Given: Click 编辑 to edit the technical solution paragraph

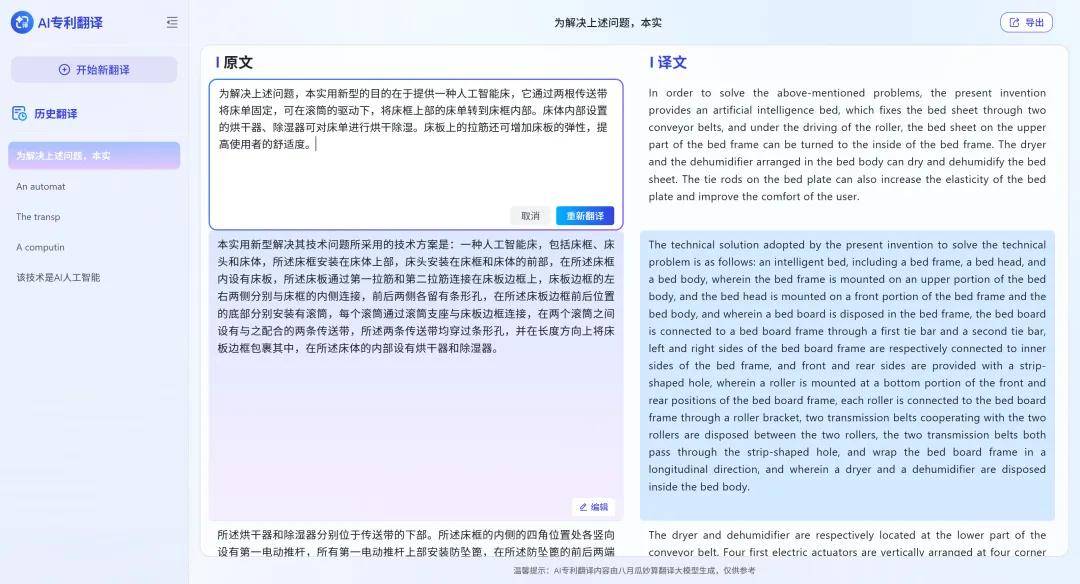Looking at the screenshot, I should [x=593, y=507].
